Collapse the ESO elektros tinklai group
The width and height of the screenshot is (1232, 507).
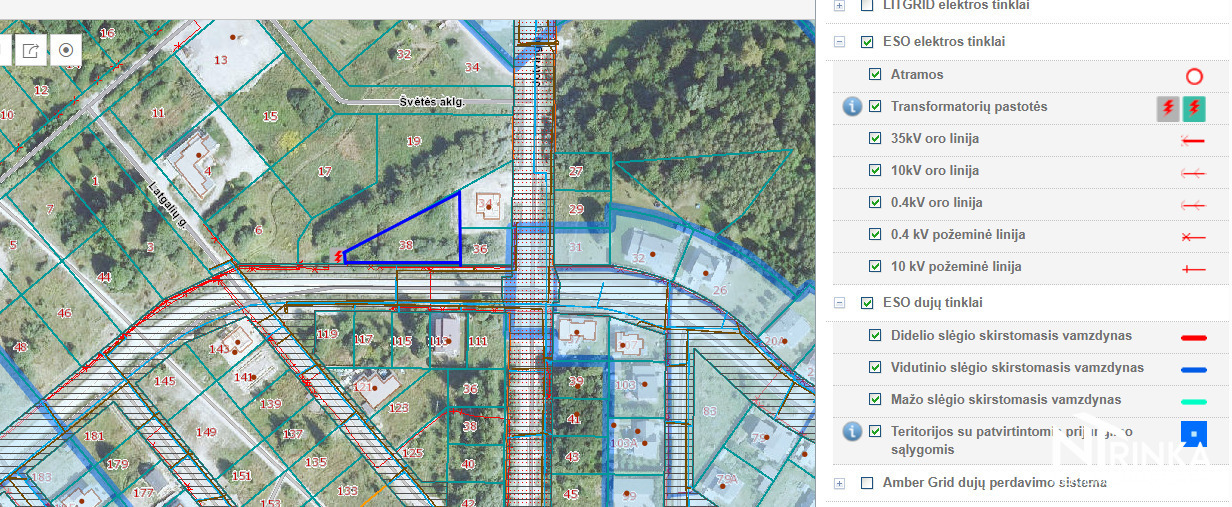839,42
